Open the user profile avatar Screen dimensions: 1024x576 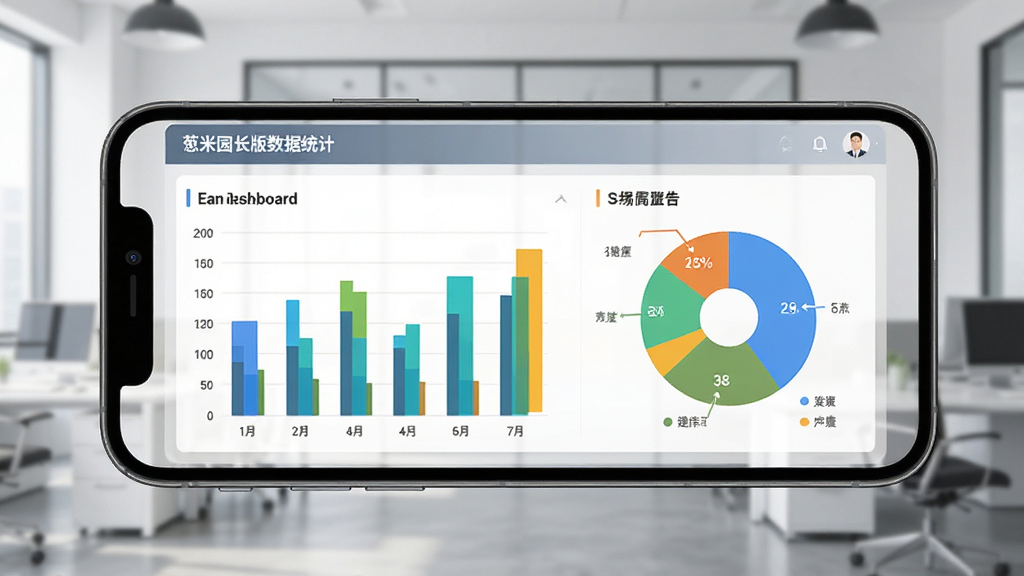(x=856, y=144)
